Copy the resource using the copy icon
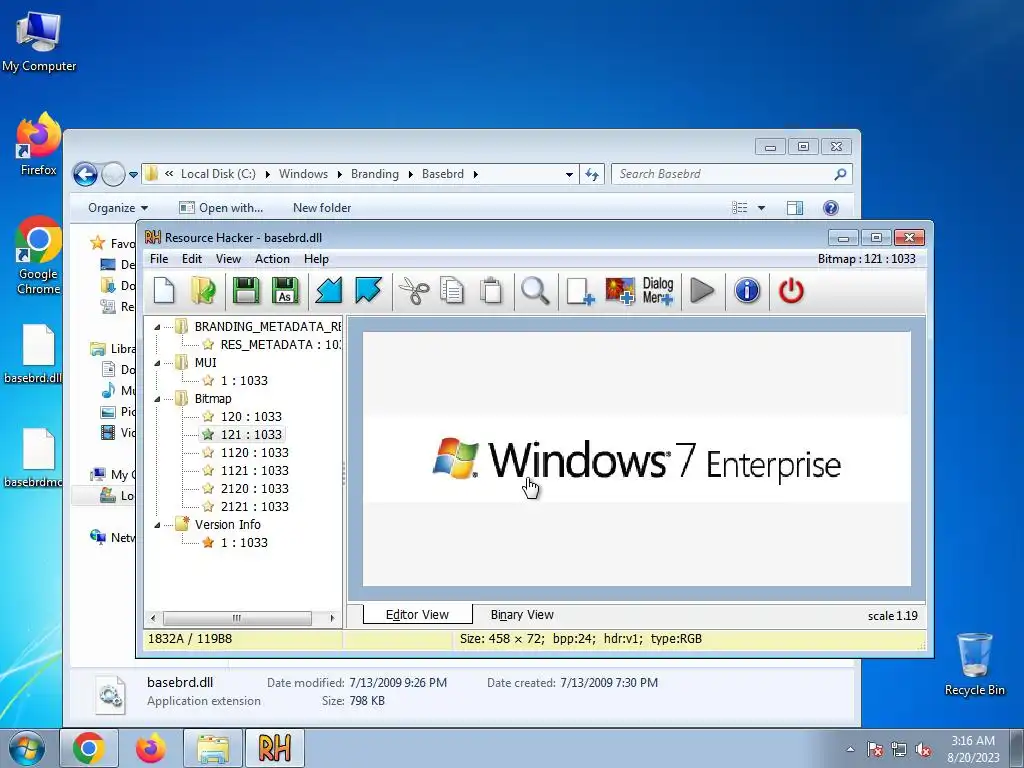The width and height of the screenshot is (1024, 768). point(452,290)
